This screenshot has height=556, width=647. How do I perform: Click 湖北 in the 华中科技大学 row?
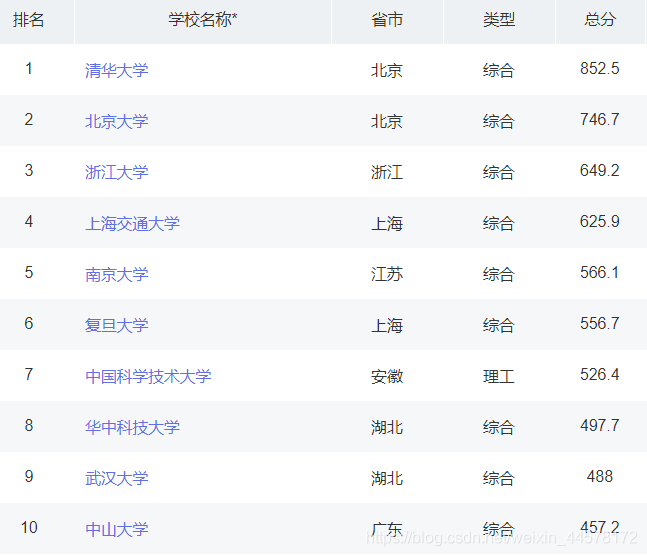click(387, 427)
